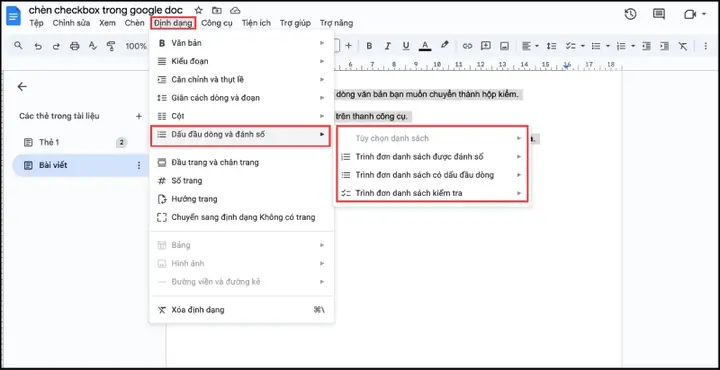The width and height of the screenshot is (720, 370).
Task: Increase font size with plus button
Action: point(349,45)
